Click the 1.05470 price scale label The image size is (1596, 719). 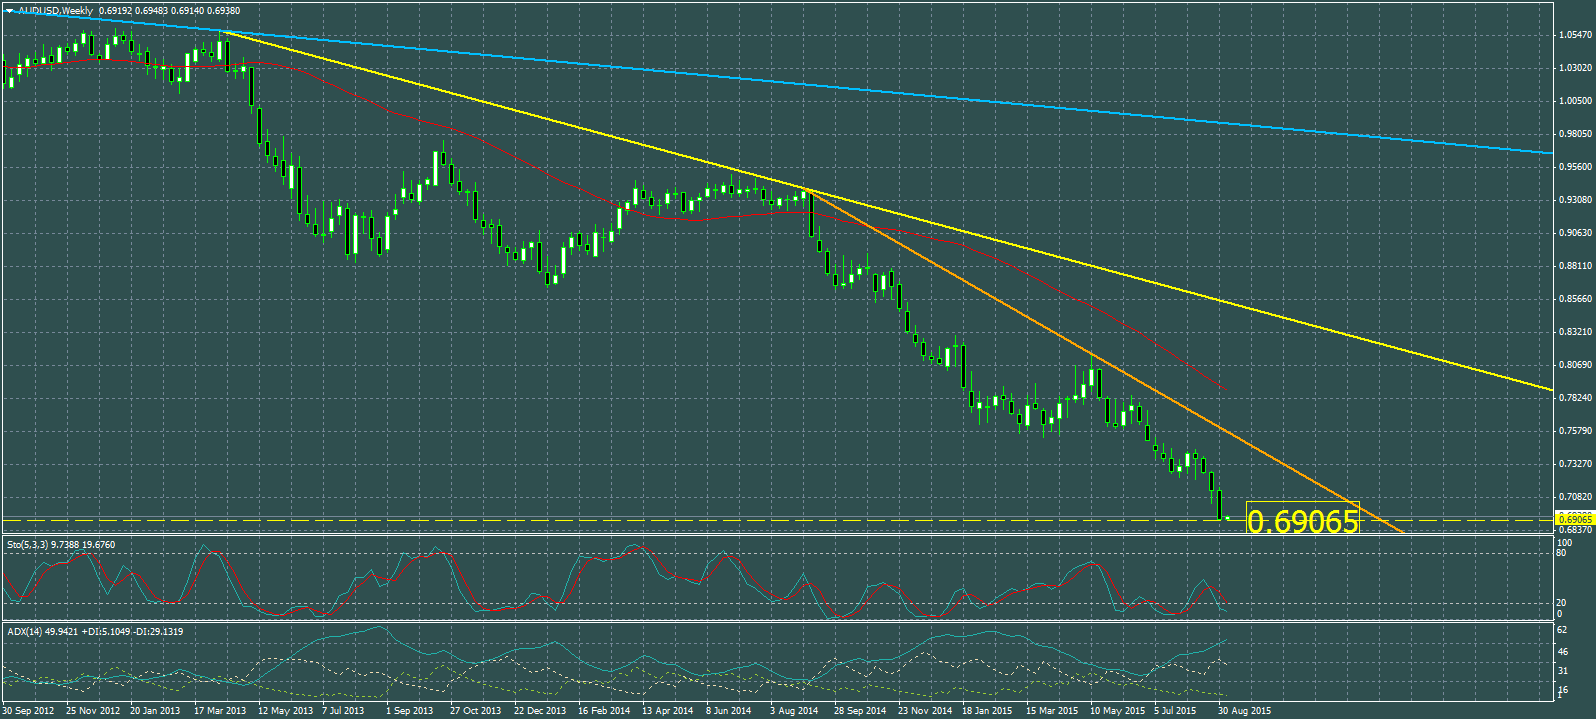[1574, 35]
